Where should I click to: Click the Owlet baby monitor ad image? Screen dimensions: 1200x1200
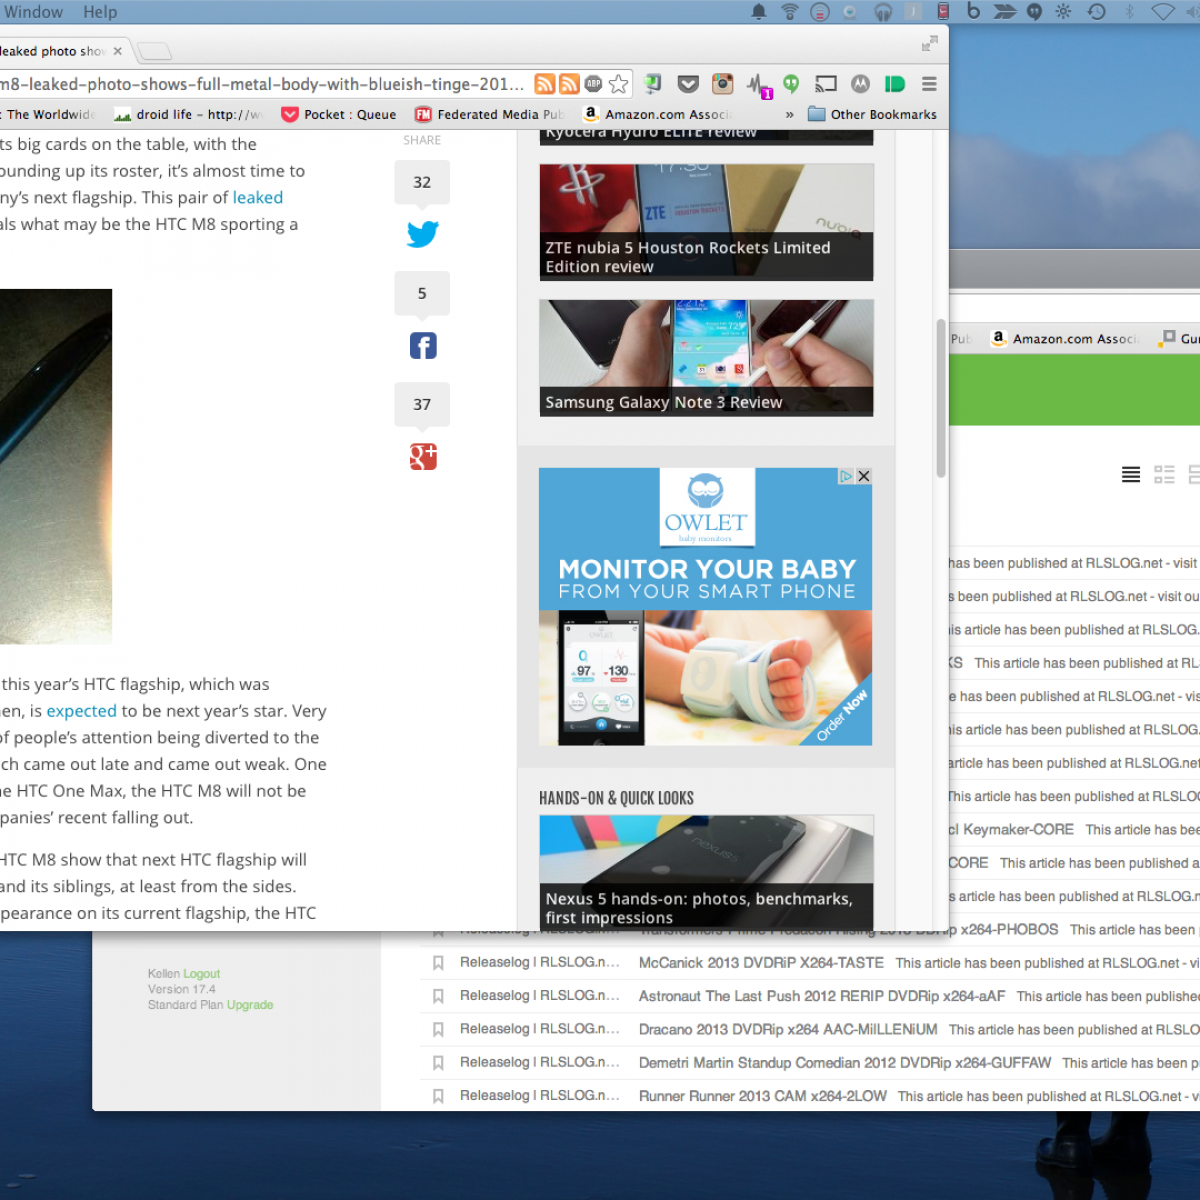706,607
